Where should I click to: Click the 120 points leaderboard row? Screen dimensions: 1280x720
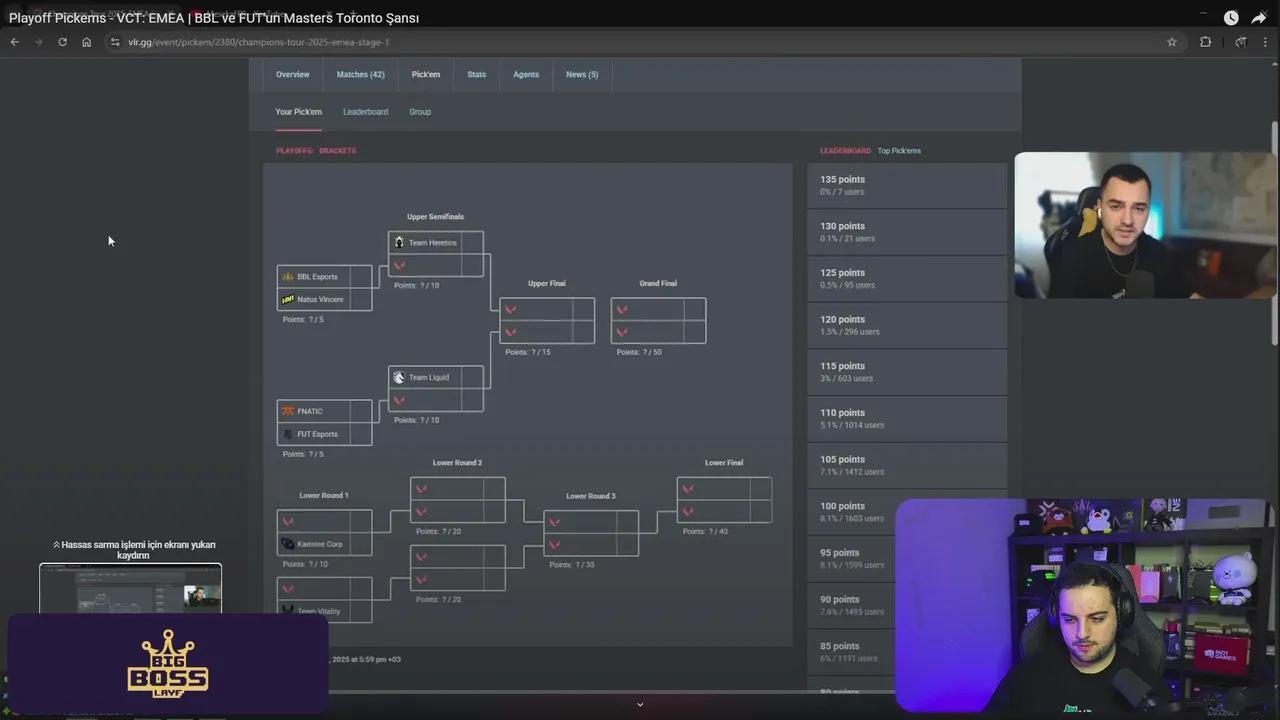pyautogui.click(x=907, y=325)
